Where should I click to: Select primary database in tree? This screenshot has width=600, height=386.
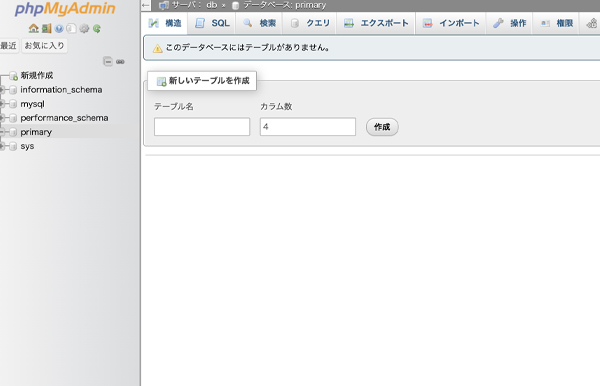click(x=36, y=132)
